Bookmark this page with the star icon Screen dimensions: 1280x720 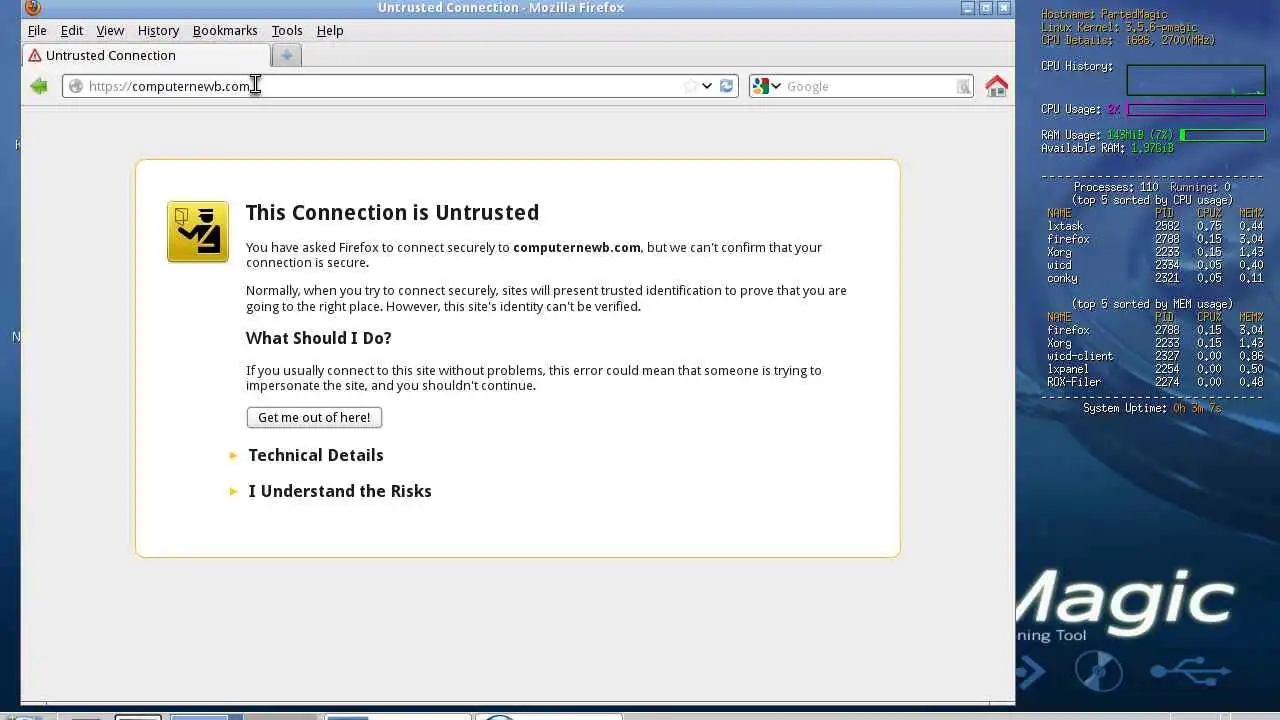point(690,86)
